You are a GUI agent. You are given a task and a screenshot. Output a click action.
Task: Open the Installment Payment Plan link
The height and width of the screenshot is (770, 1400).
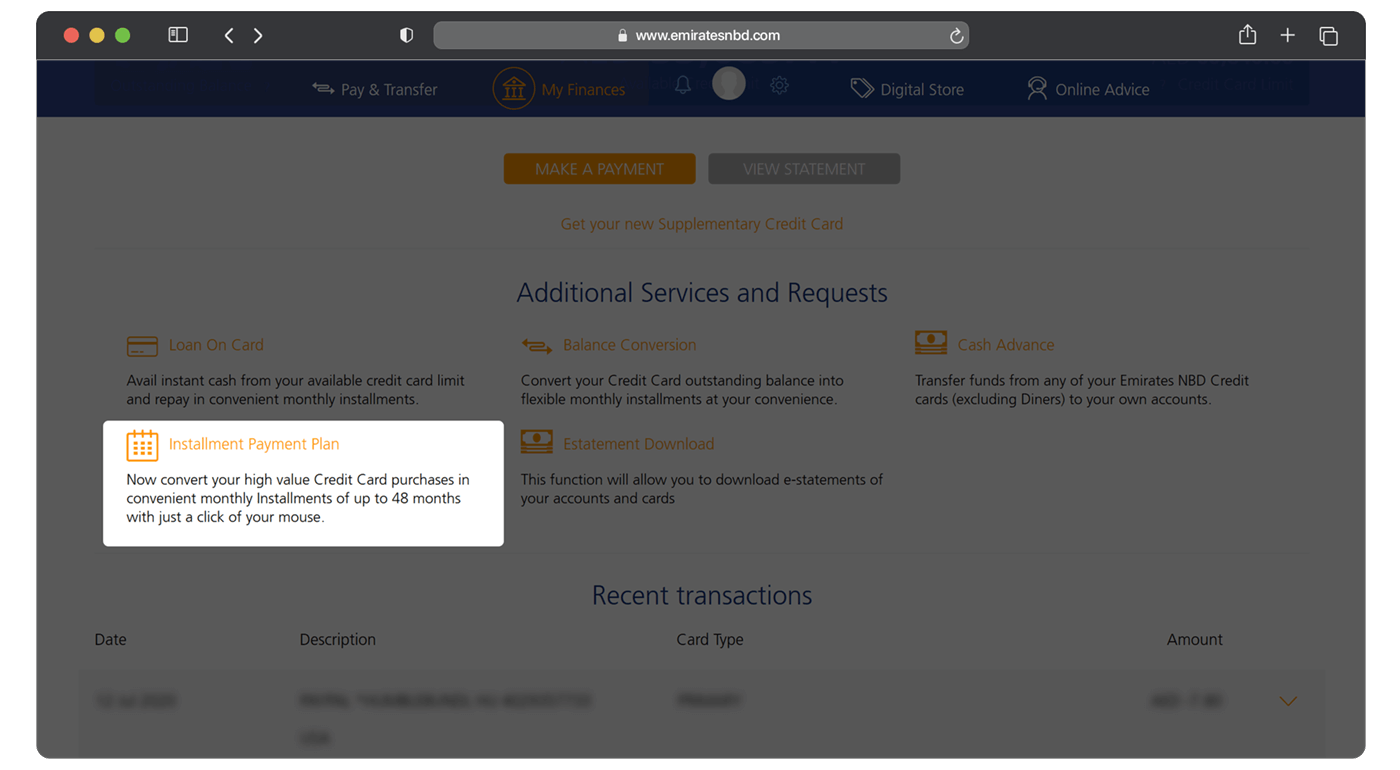pyautogui.click(x=254, y=444)
